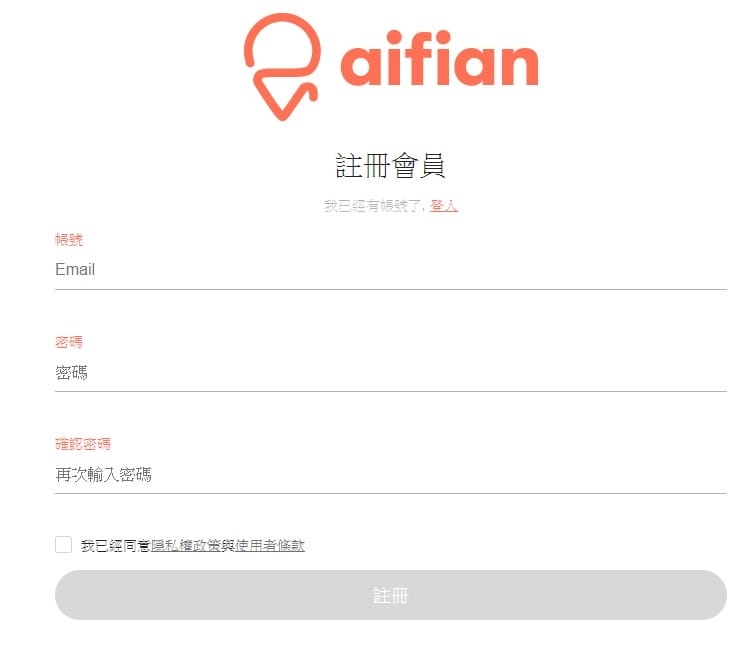Click the 確認密碼 field label
The width and height of the screenshot is (732, 659).
[x=83, y=444]
